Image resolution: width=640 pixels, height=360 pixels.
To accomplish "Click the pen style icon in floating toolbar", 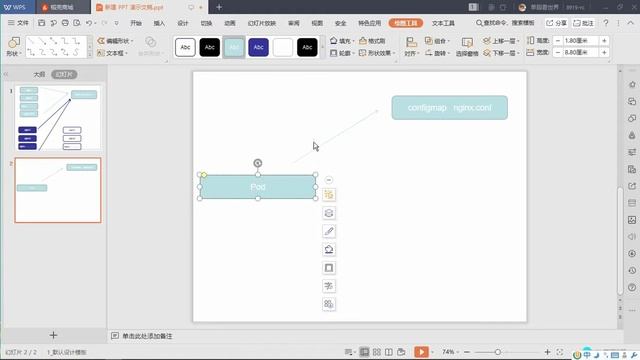I will pyautogui.click(x=329, y=231).
